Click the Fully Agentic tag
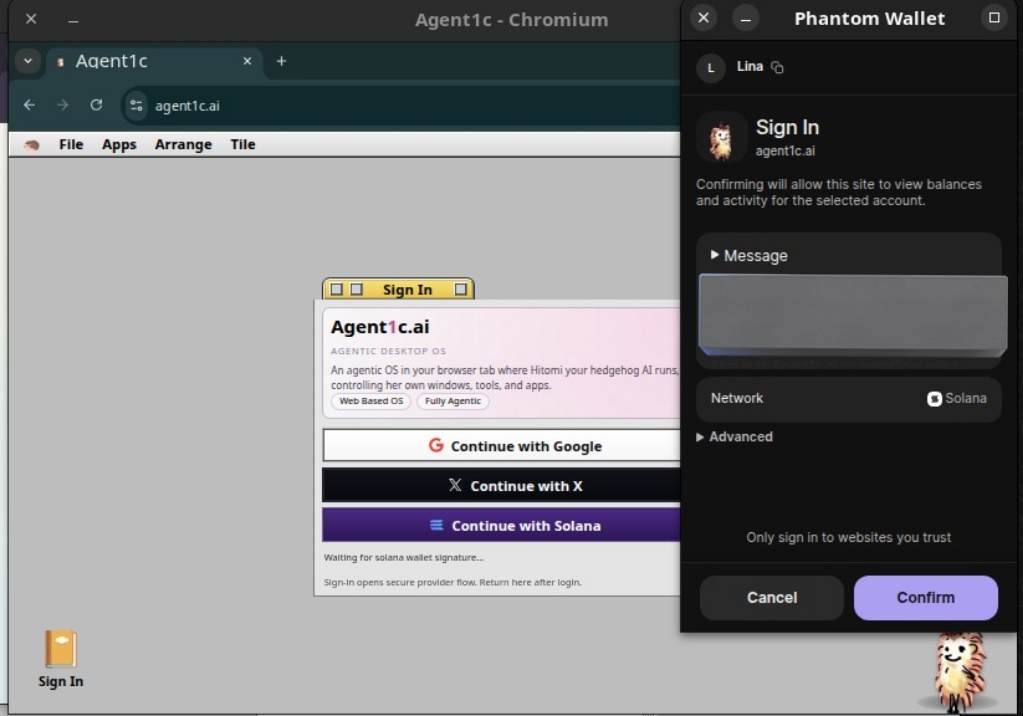The image size is (1023, 716). pos(453,401)
